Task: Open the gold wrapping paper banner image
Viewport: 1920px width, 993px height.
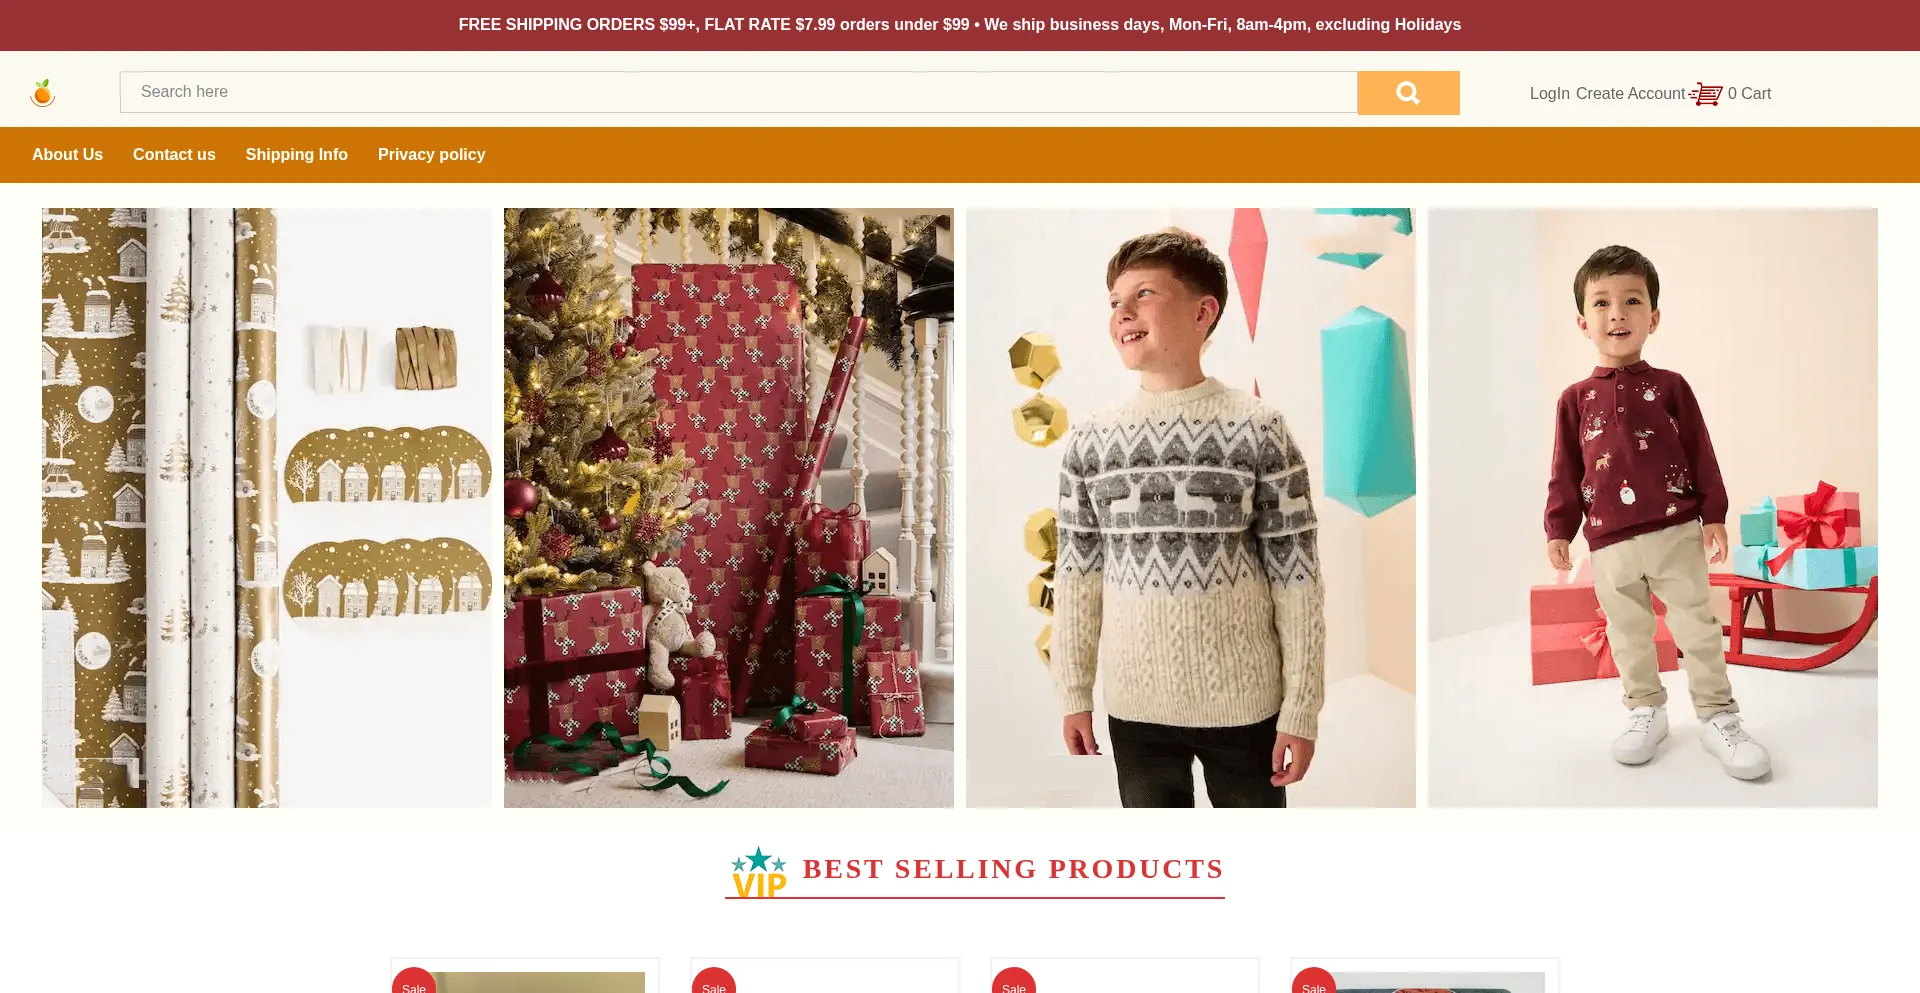Action: click(267, 508)
